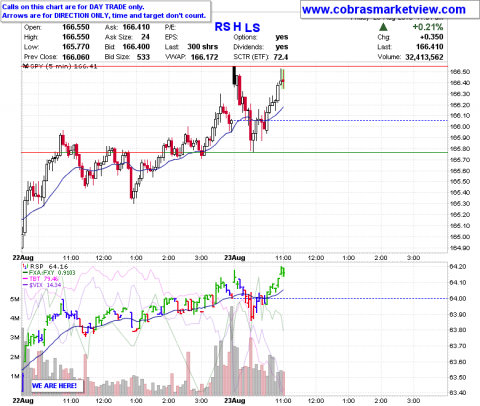Click the 64.00 axis label on RSP chart
The height and width of the screenshot is (406, 480).
click(458, 298)
